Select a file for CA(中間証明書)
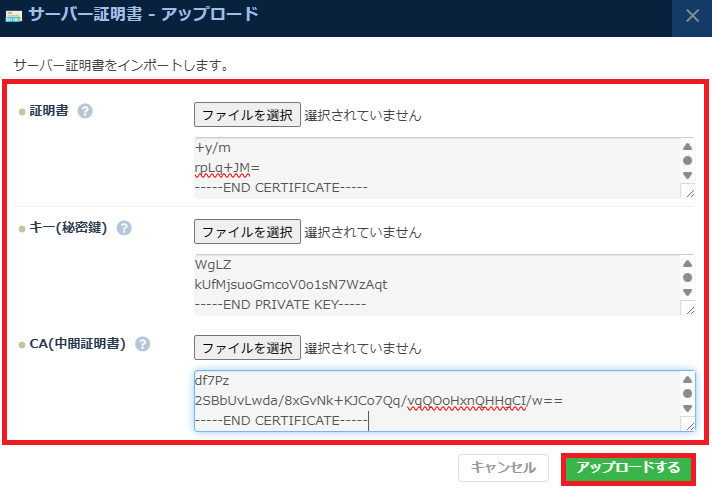 click(247, 348)
